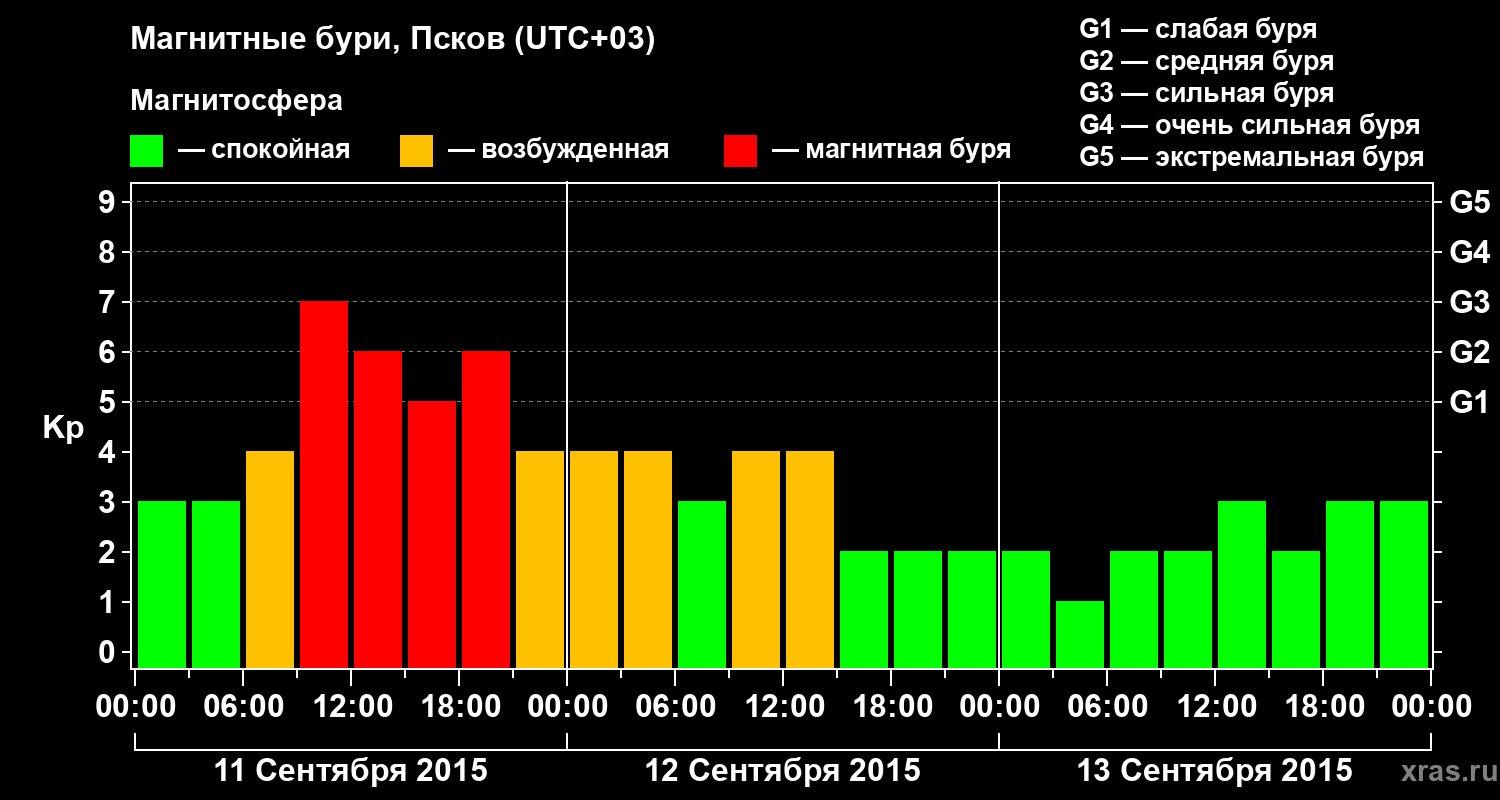Select the shortest green bar at Kp 1
The image size is (1500, 800).
[1080, 635]
